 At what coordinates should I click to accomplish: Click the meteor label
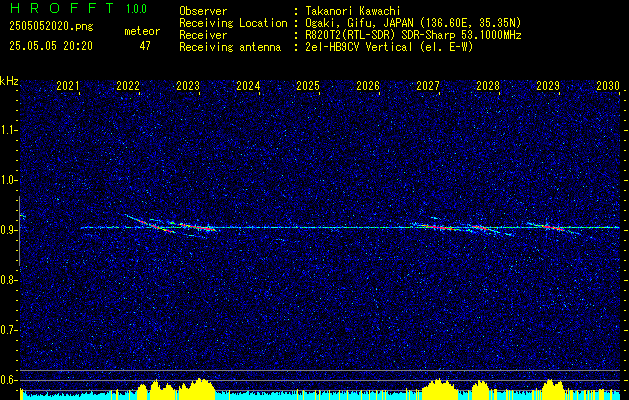(142, 31)
